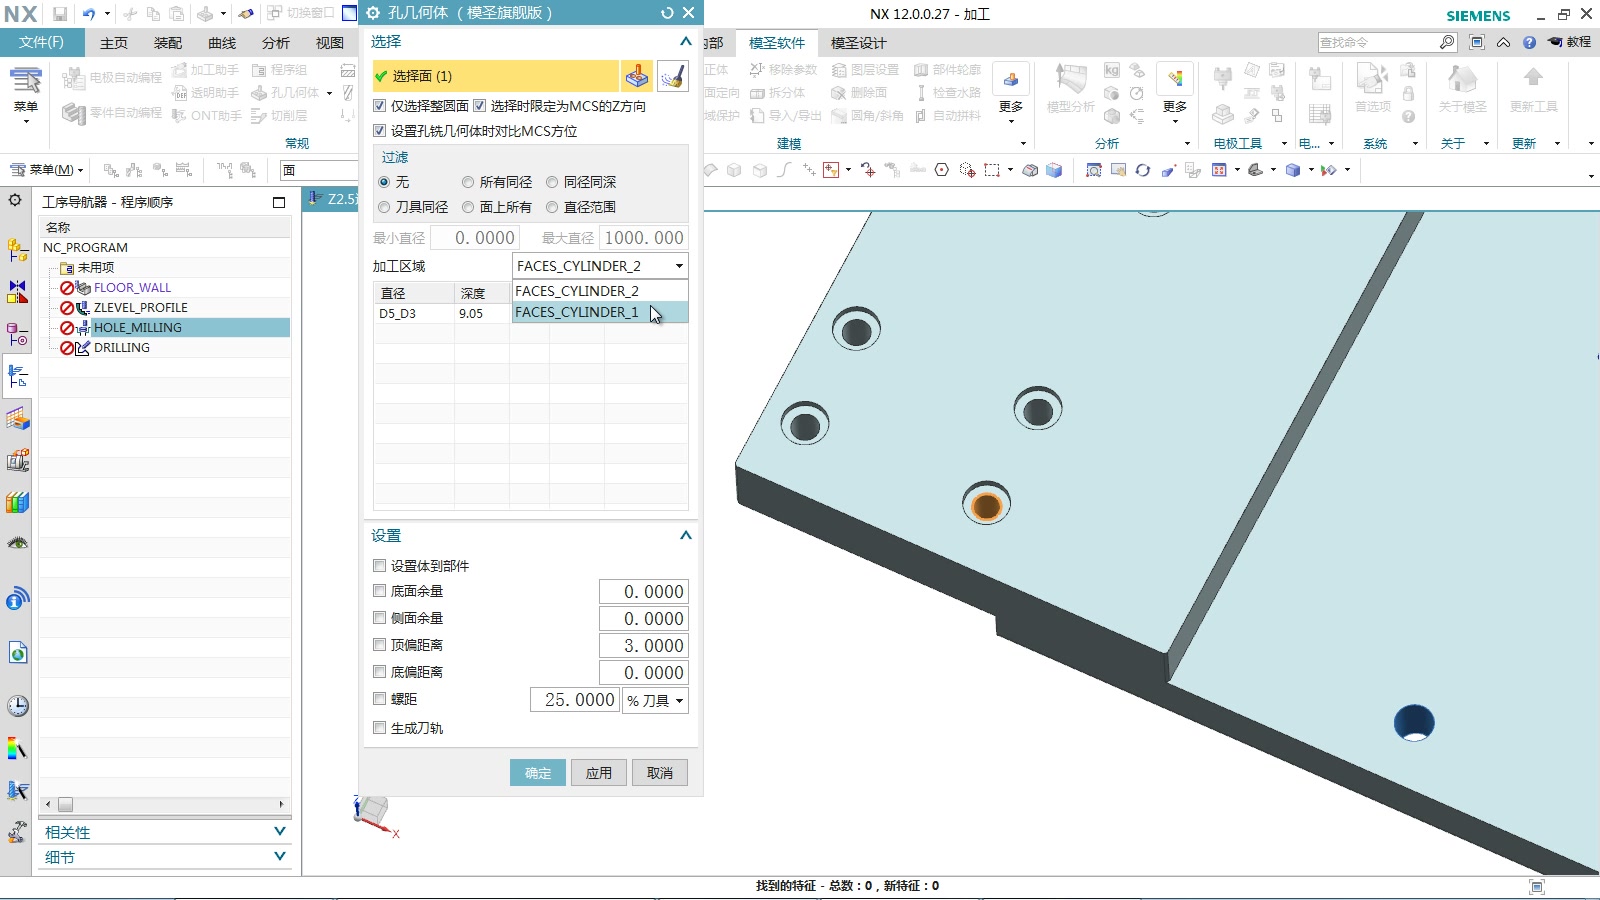Click the 螺距 25.0000 value field
This screenshot has height=900, width=1600.
click(575, 700)
